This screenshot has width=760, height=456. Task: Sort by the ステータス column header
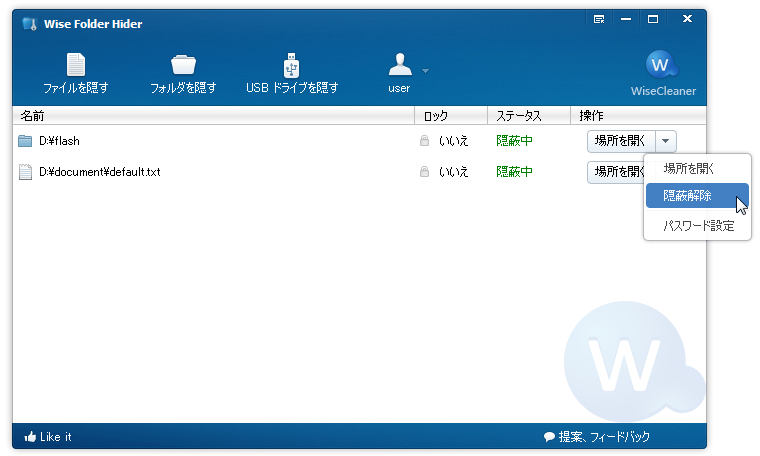(x=529, y=115)
